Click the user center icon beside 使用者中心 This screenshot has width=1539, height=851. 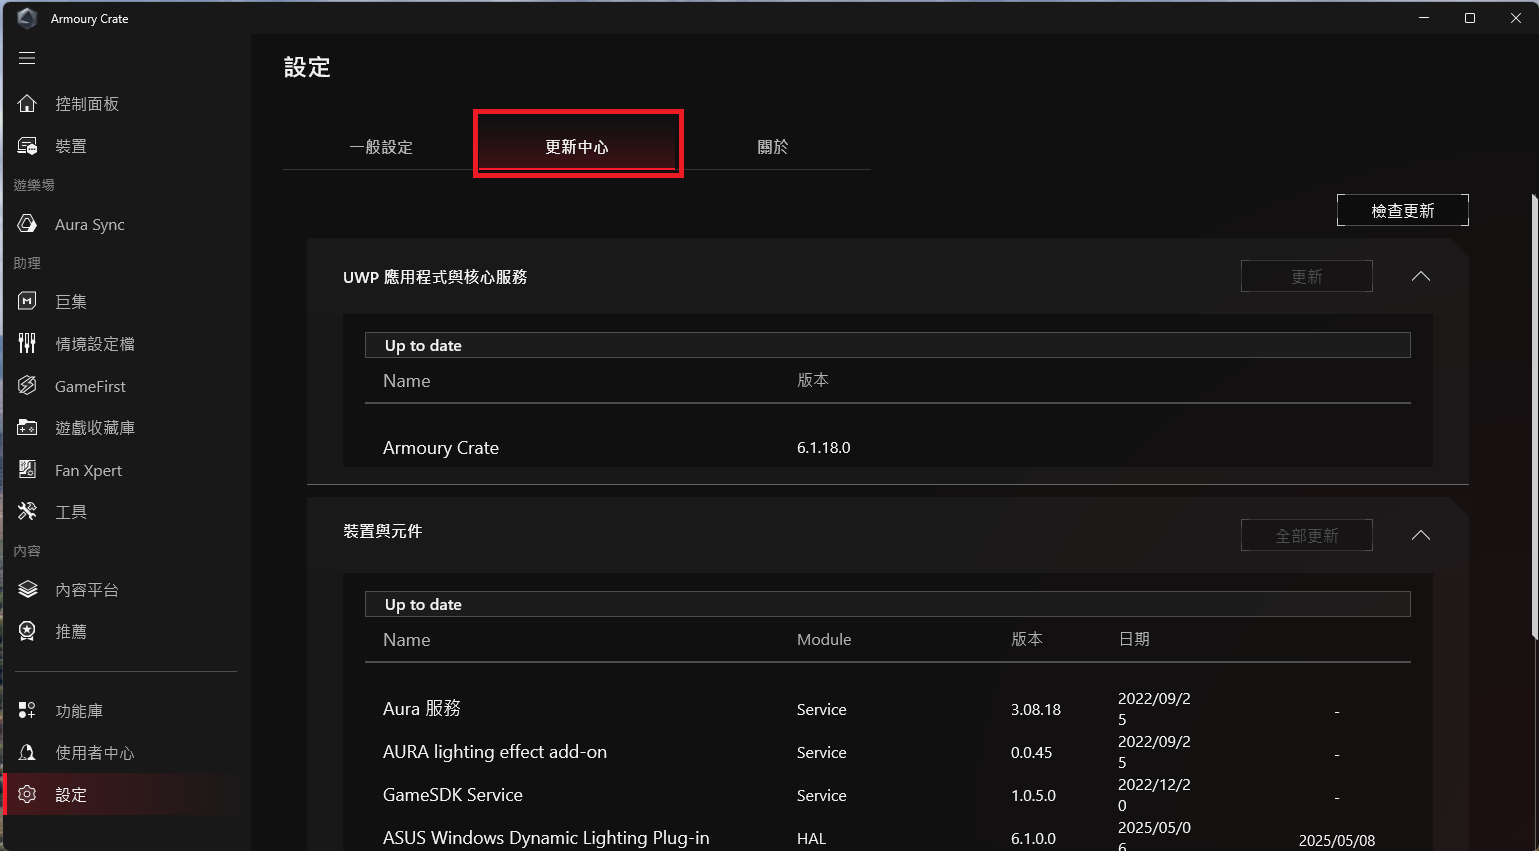[x=27, y=752]
